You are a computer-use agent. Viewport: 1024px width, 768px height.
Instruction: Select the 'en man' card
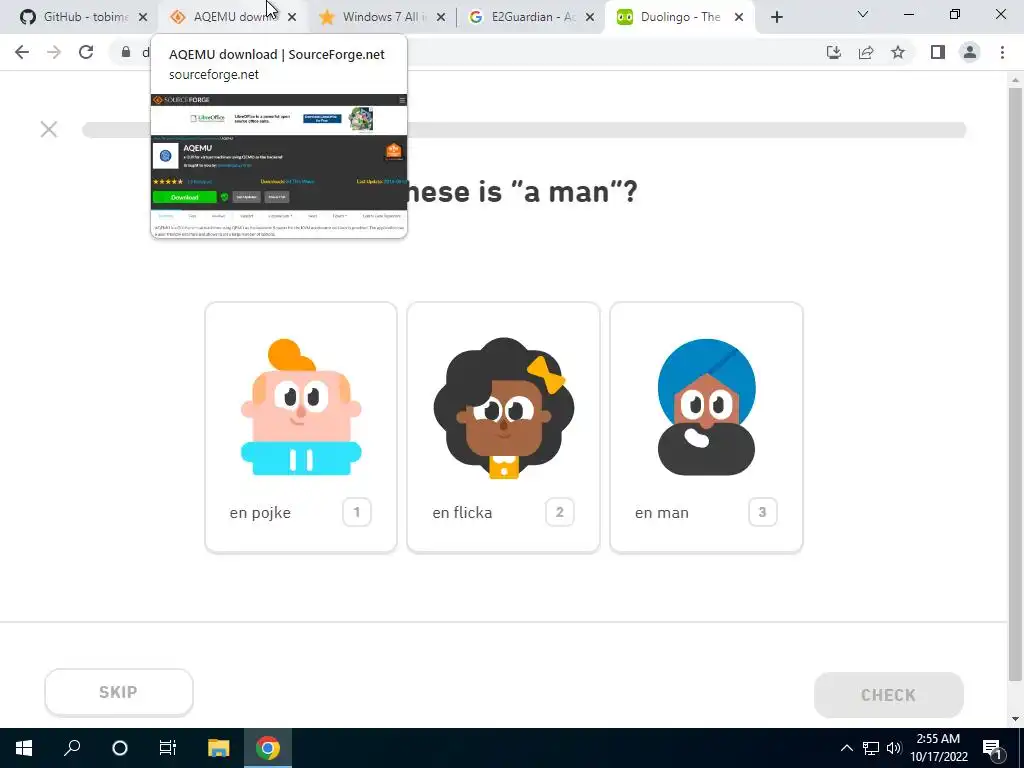(706, 427)
